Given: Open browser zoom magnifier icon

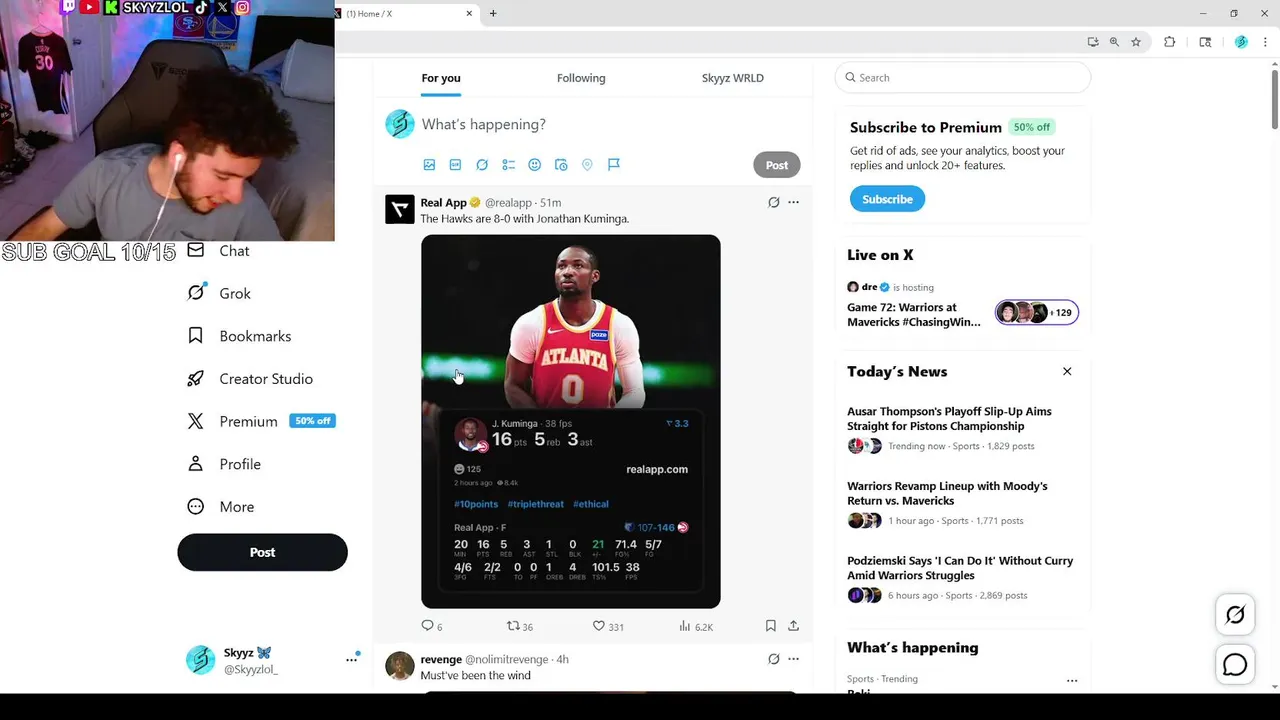Looking at the screenshot, I should pyautogui.click(x=1114, y=42).
